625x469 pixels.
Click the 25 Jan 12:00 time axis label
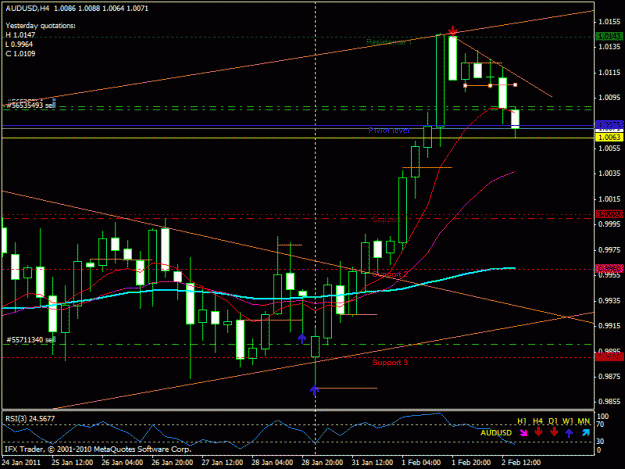click(x=72, y=463)
